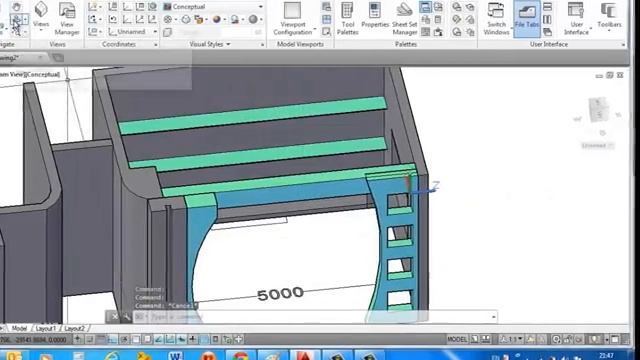The width and height of the screenshot is (640, 360).
Task: Click the new drawing tab button
Action: pyautogui.click(x=58, y=58)
